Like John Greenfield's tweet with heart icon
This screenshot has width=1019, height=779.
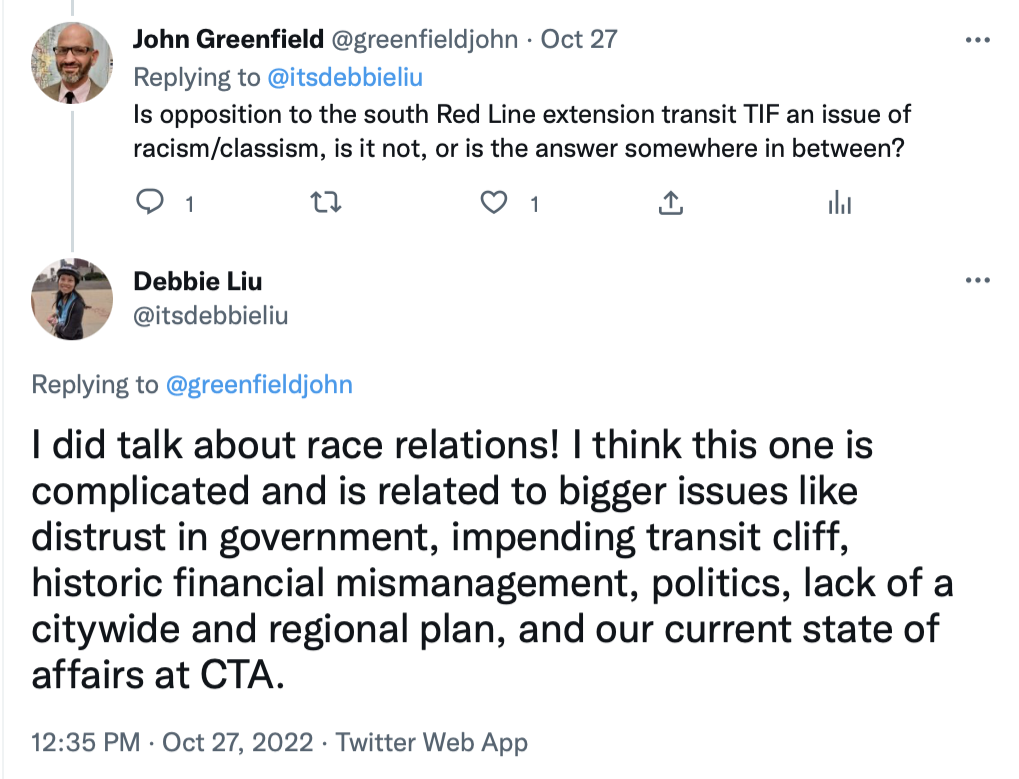pyautogui.click(x=493, y=203)
